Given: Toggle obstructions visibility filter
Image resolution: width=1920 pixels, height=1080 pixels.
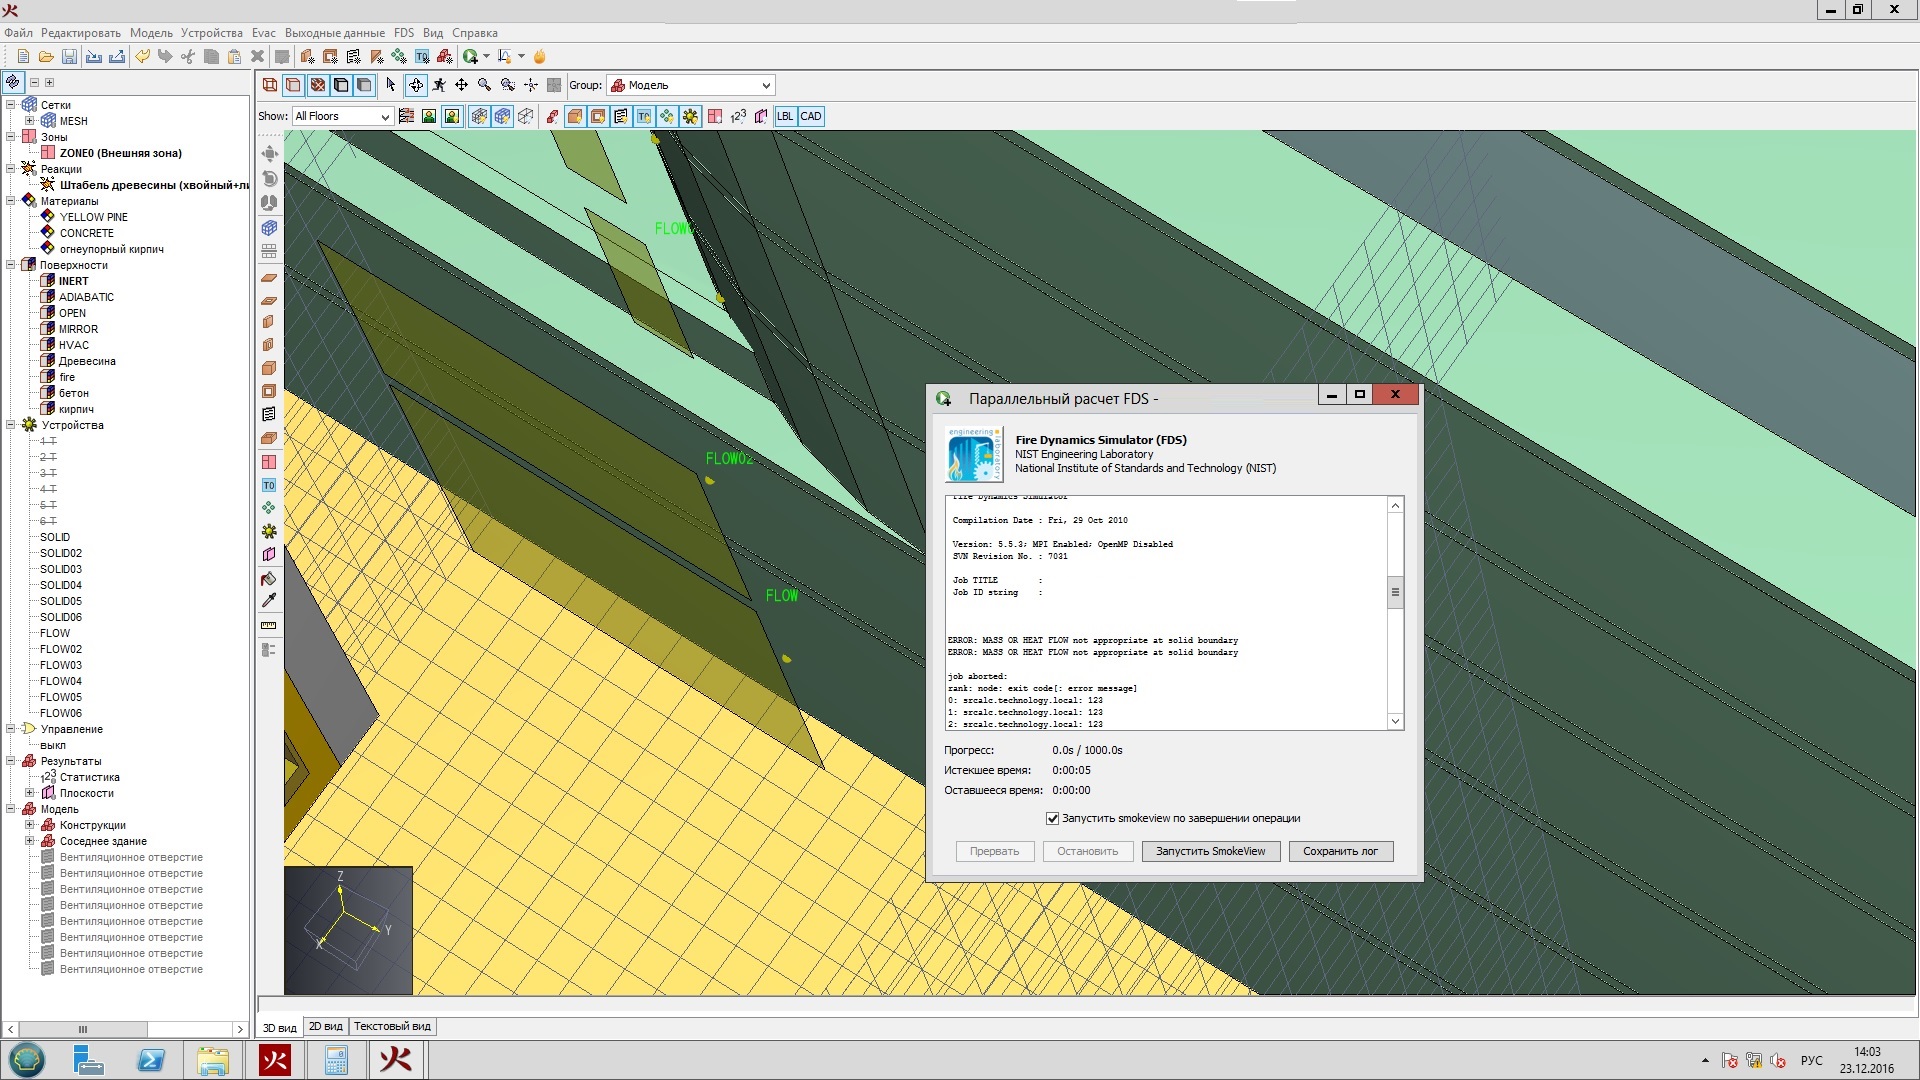Looking at the screenshot, I should pos(575,116).
